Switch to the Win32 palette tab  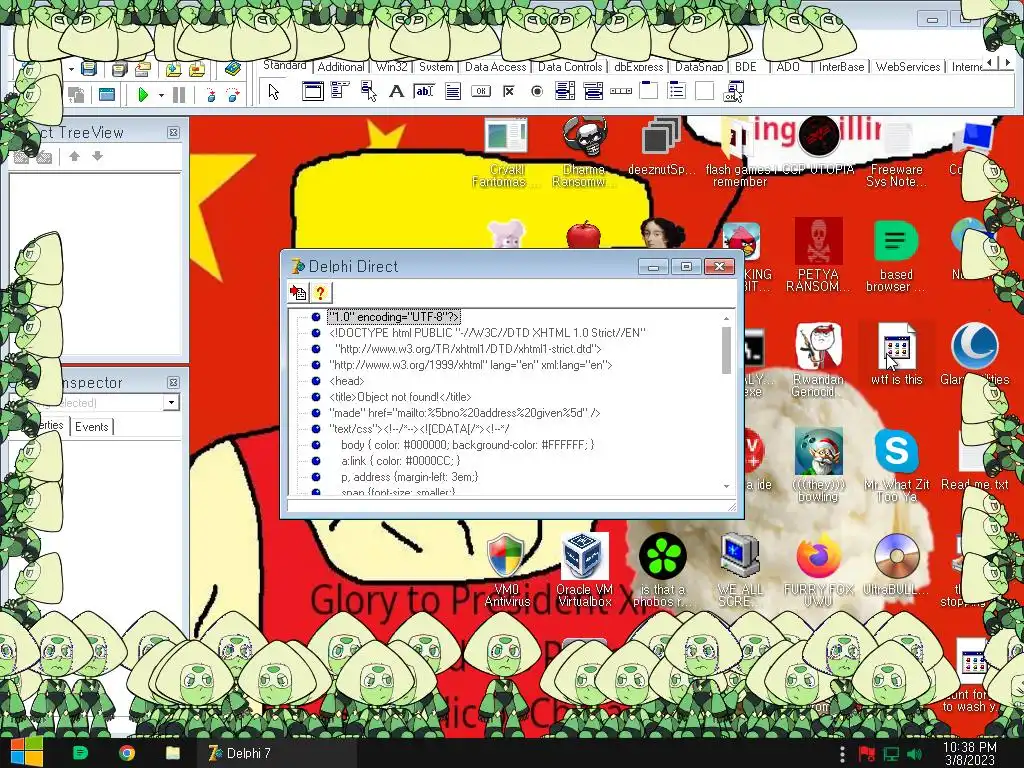[x=391, y=67]
